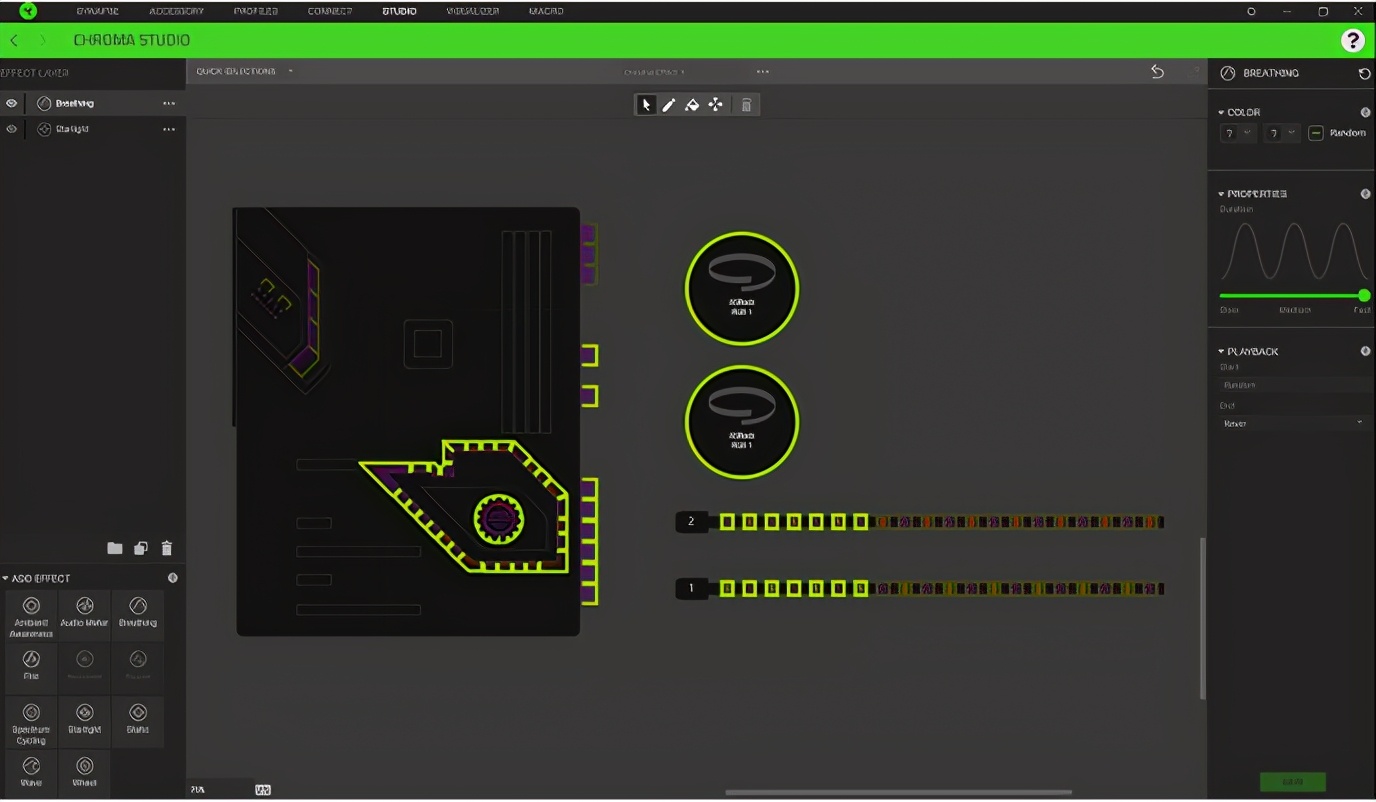
Task: Collapse the Properties section
Action: [1221, 194]
